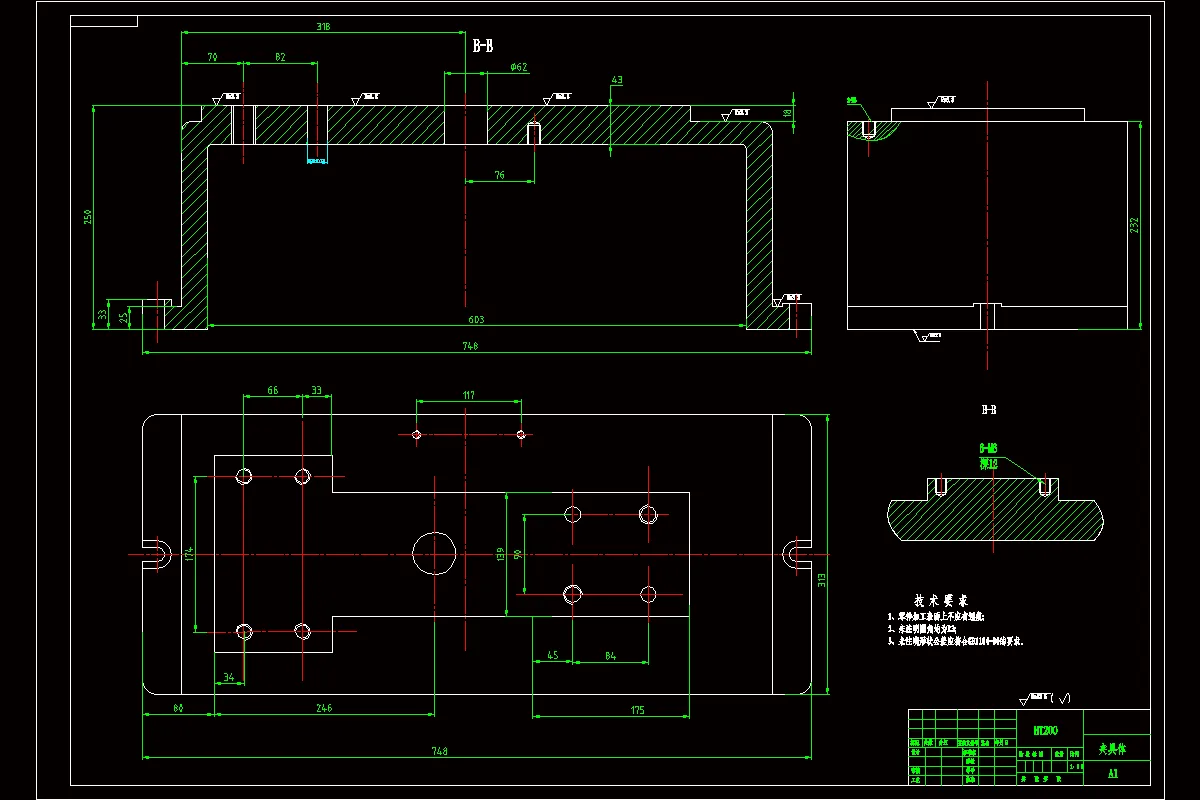Select the 139 dimension value
This screenshot has height=800, width=1200.
tap(500, 553)
